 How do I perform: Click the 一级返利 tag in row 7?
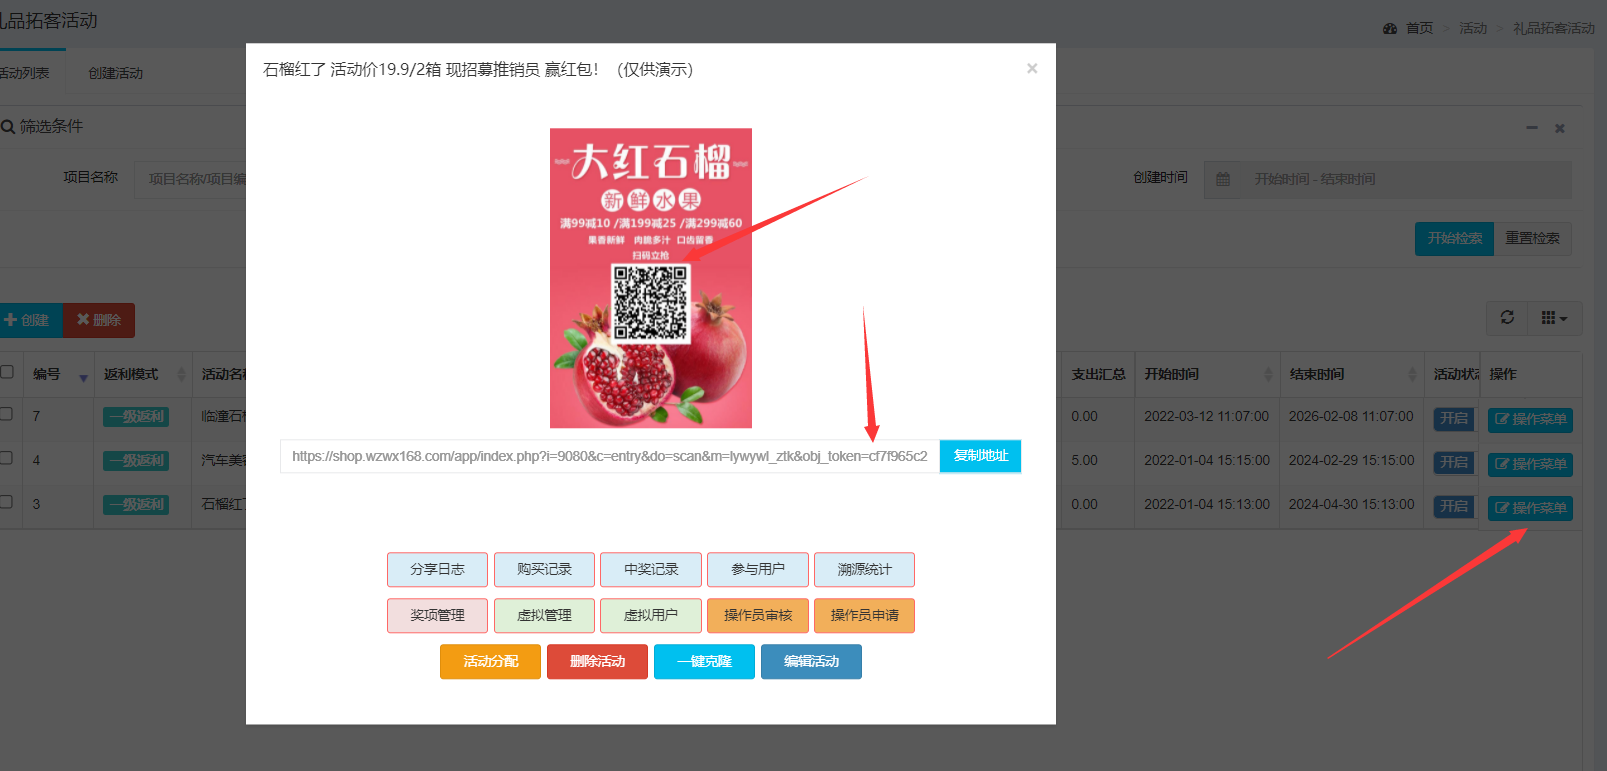pyautogui.click(x=136, y=417)
